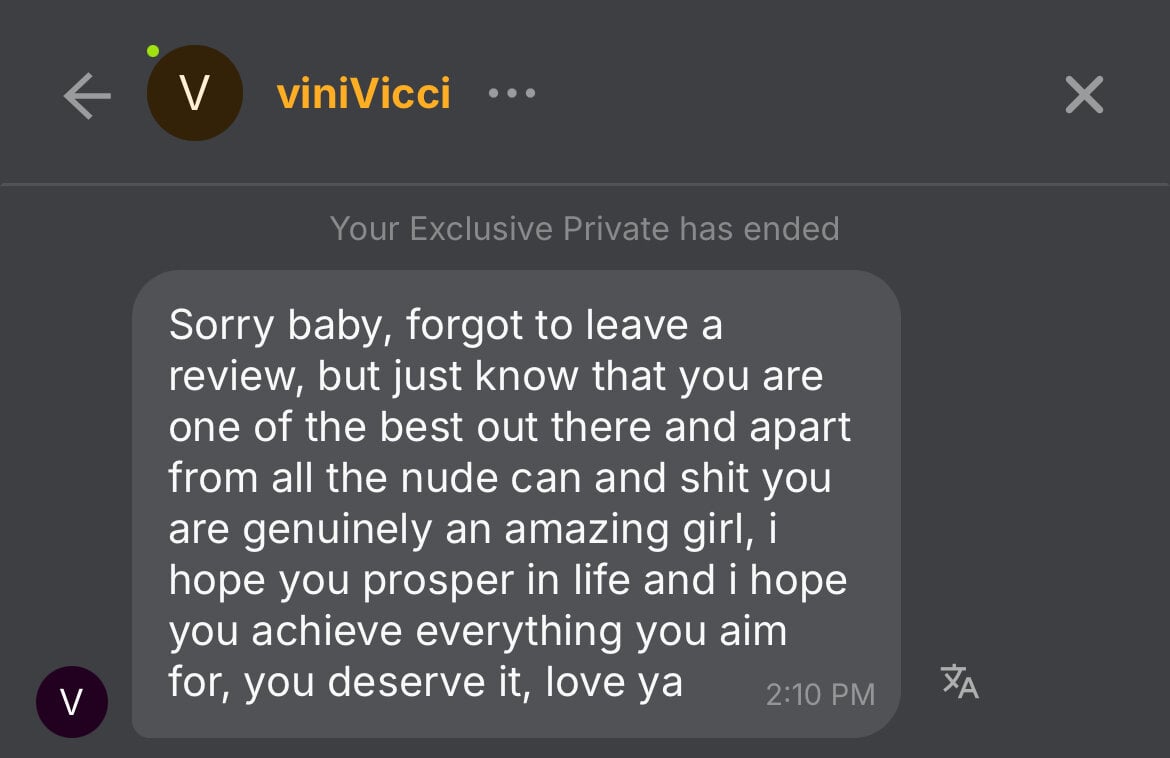The width and height of the screenshot is (1170, 758).
Task: Return to the previous chat list screen
Action: [87, 95]
